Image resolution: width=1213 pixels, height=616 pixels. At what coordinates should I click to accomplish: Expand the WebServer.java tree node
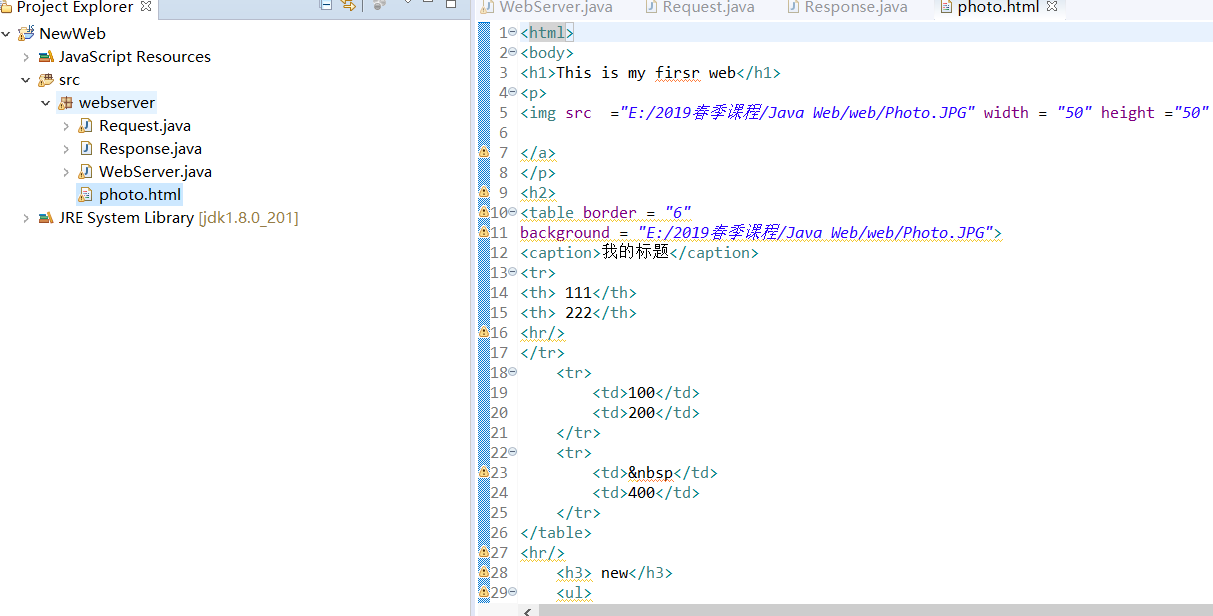click(66, 172)
